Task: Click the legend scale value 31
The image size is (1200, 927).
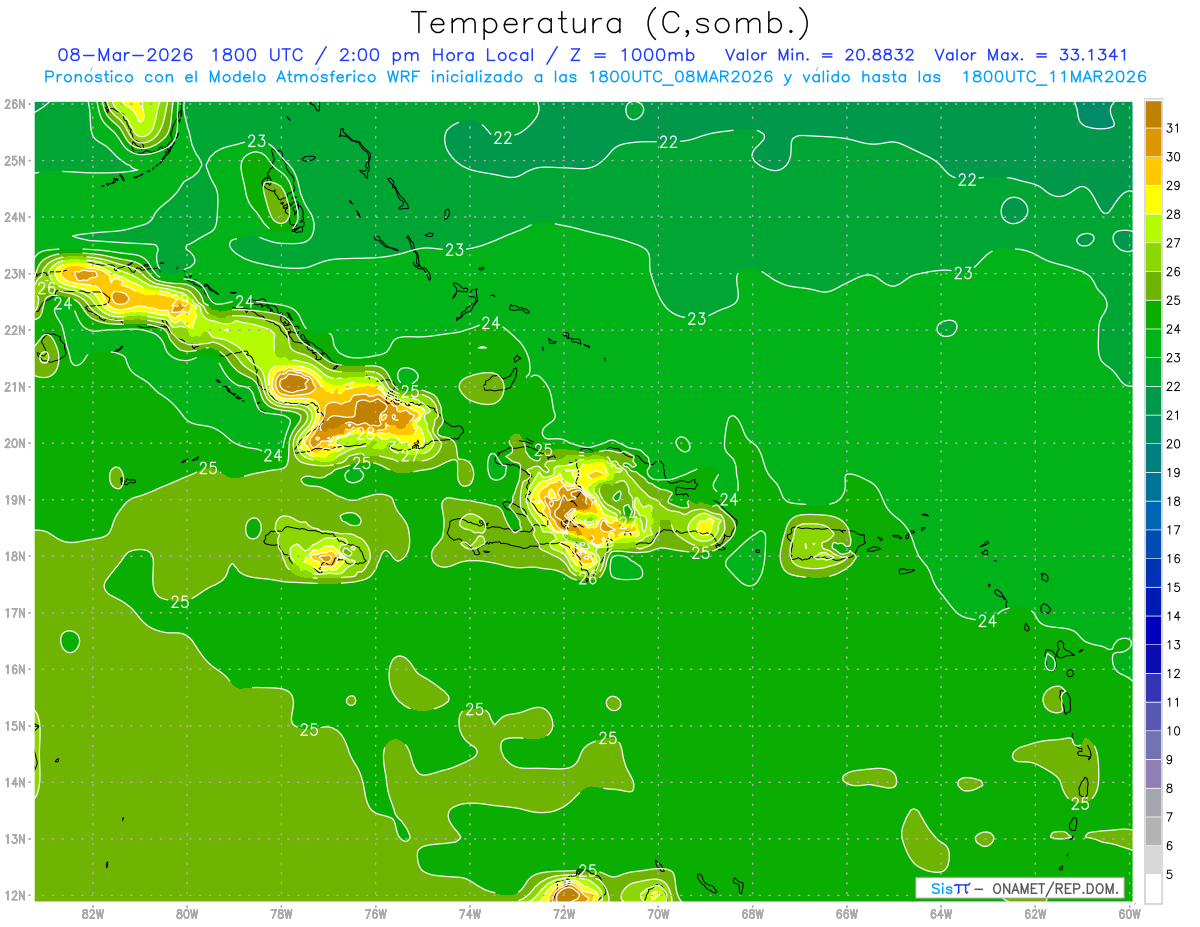Action: point(1173,128)
